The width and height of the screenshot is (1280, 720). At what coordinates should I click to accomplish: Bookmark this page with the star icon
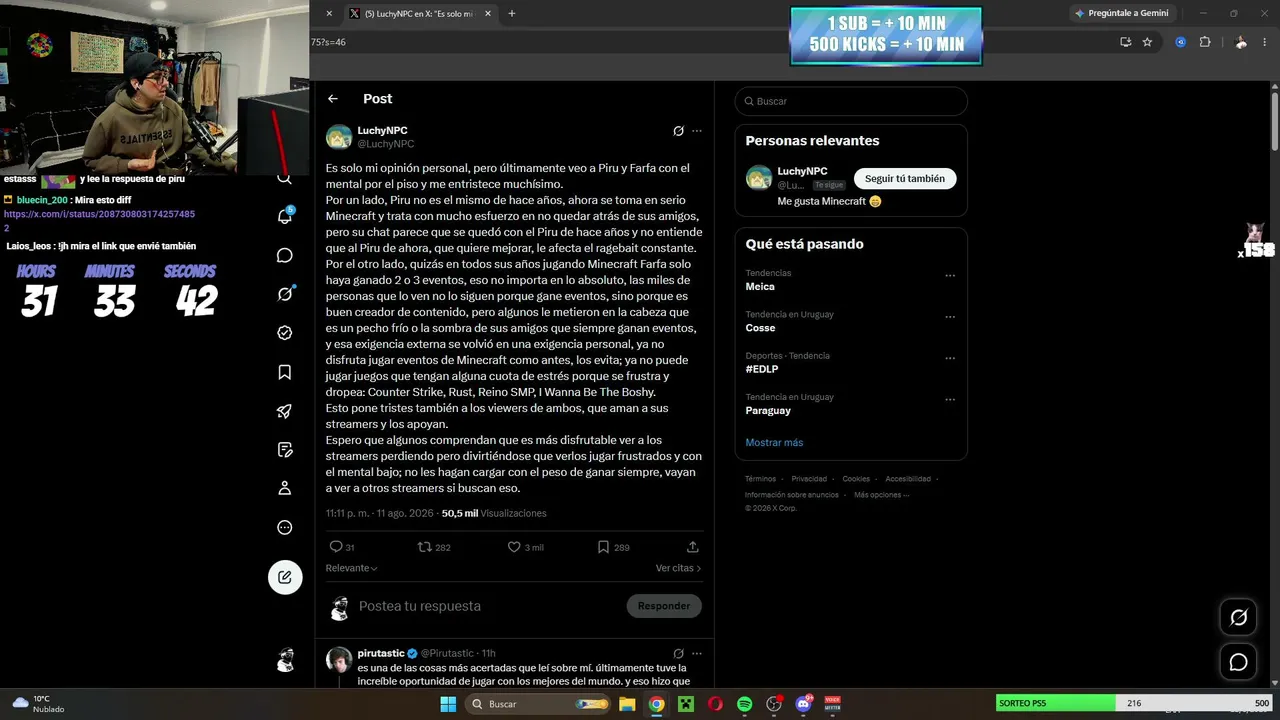point(1147,42)
